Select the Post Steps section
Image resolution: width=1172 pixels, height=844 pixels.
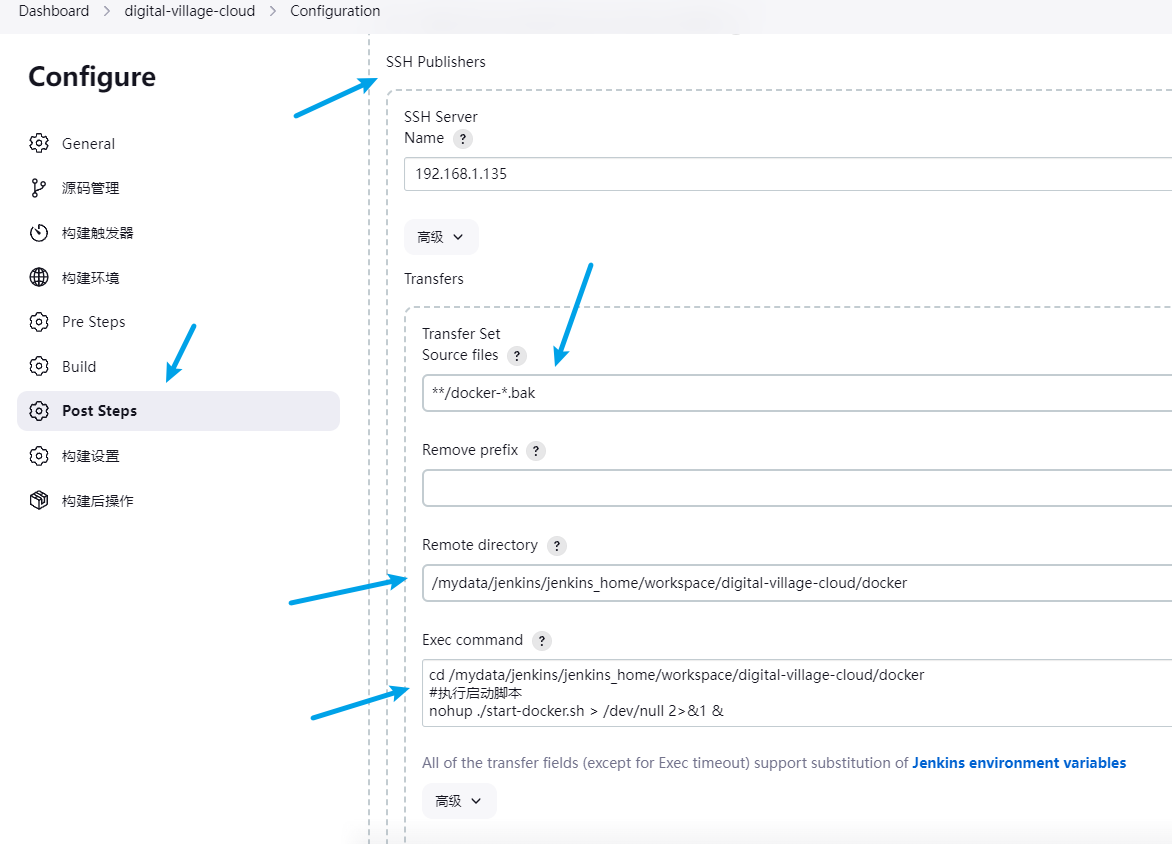(x=99, y=411)
